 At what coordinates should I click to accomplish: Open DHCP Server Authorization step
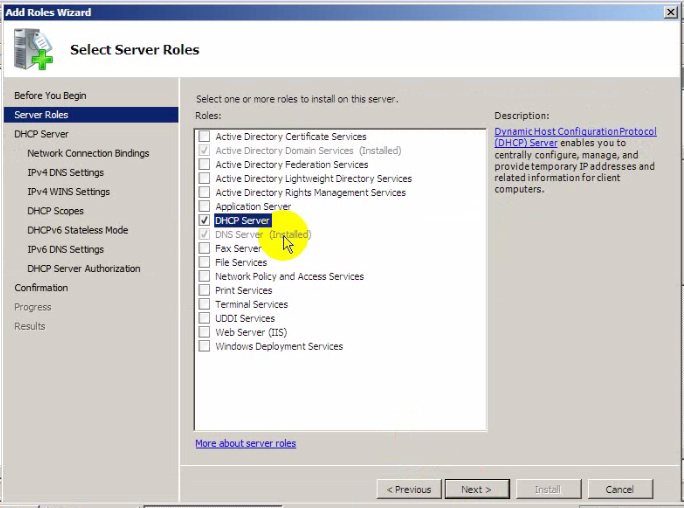84,268
